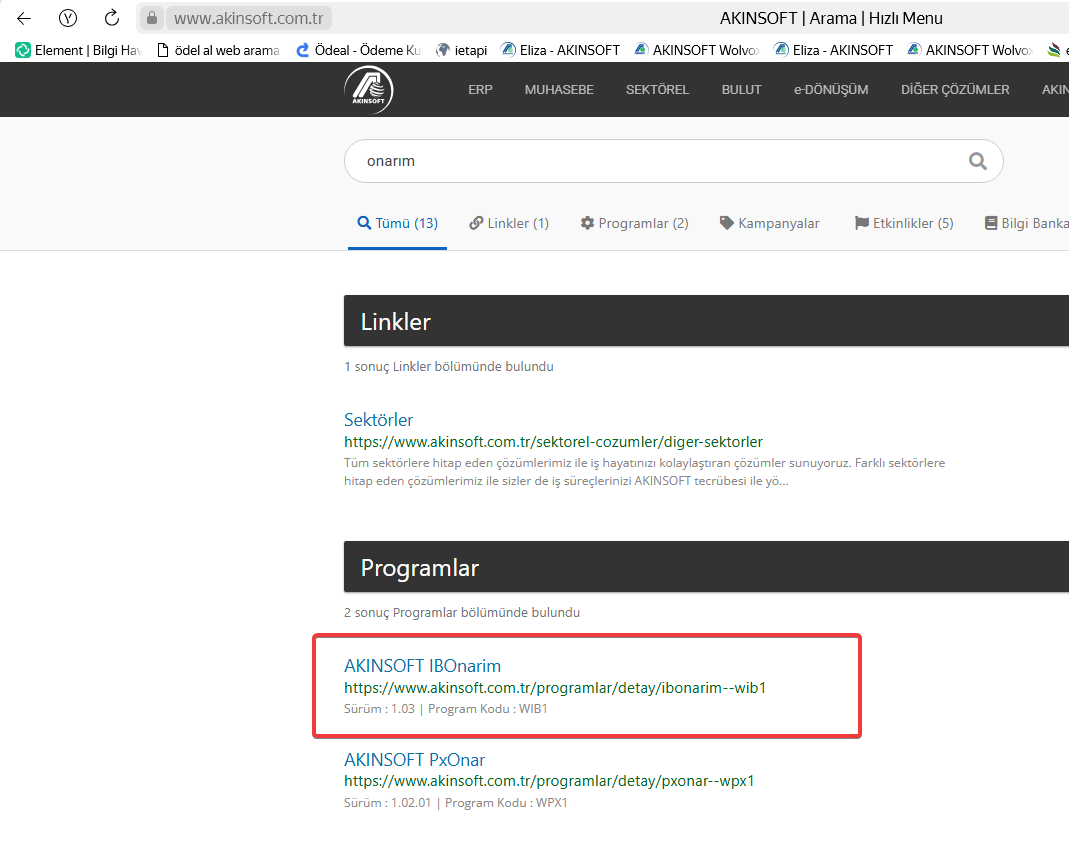
Task: Open the AKINSOFT PxOnar result
Action: (414, 759)
